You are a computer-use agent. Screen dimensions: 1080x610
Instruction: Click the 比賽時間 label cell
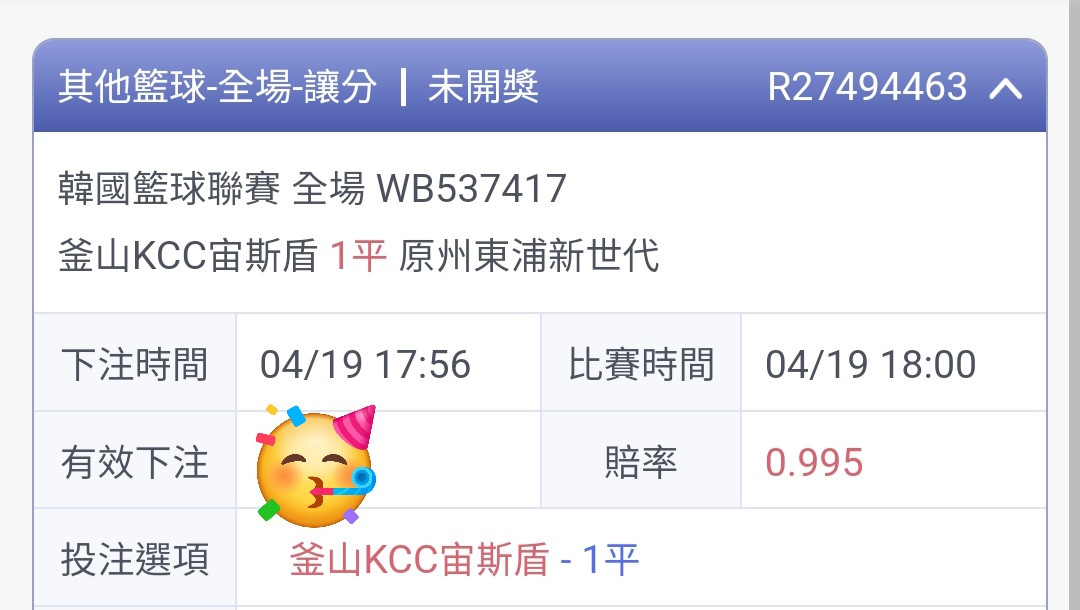tap(641, 363)
